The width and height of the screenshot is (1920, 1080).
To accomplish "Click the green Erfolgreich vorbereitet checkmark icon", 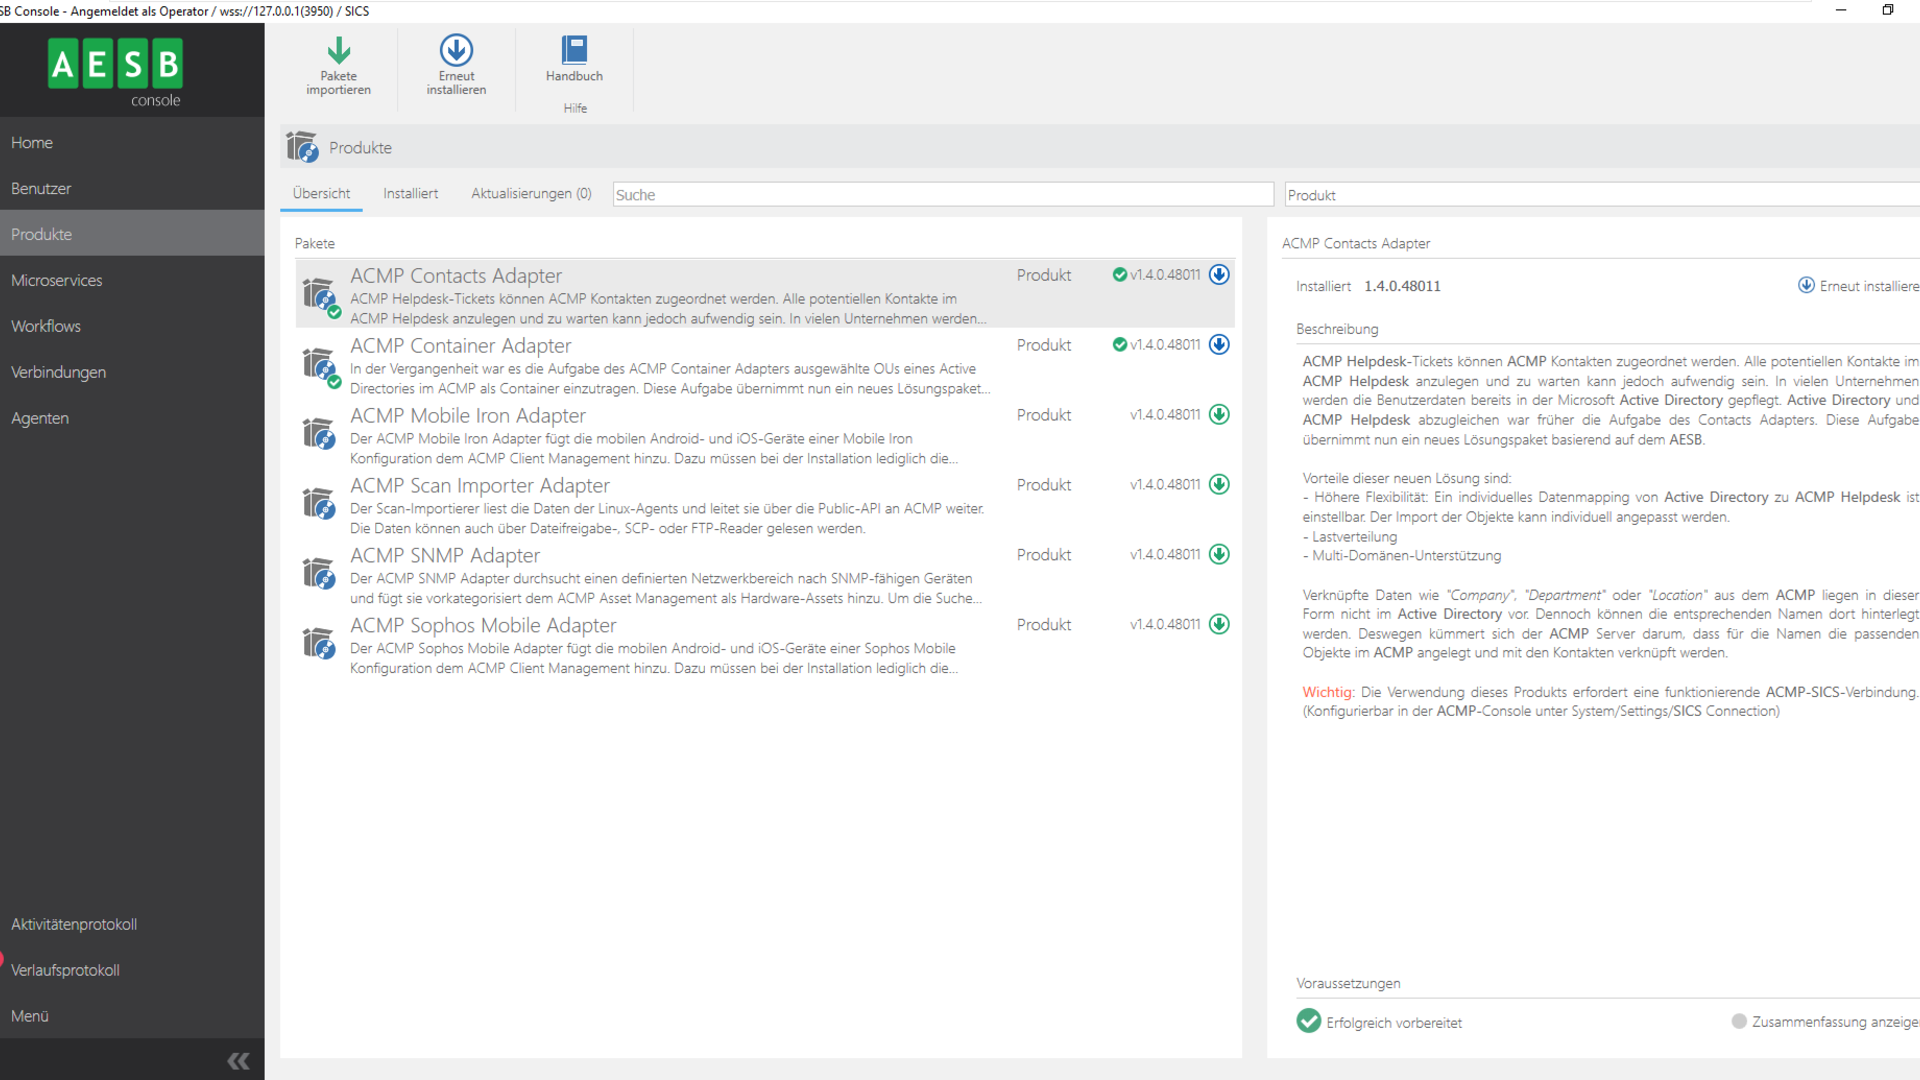I will pos(1308,1021).
